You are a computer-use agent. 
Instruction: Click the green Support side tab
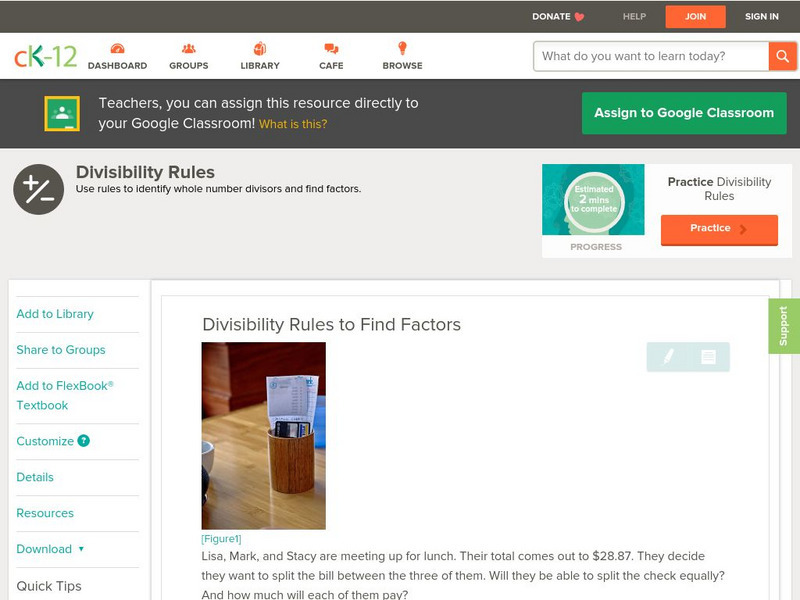784,326
